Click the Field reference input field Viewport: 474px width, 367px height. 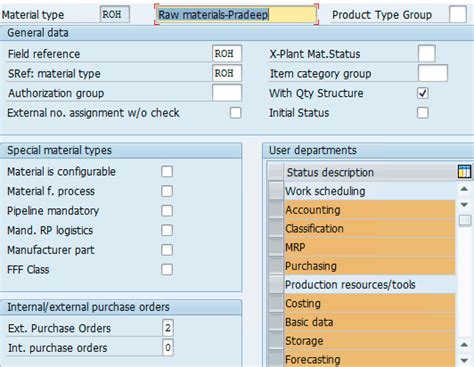(227, 54)
